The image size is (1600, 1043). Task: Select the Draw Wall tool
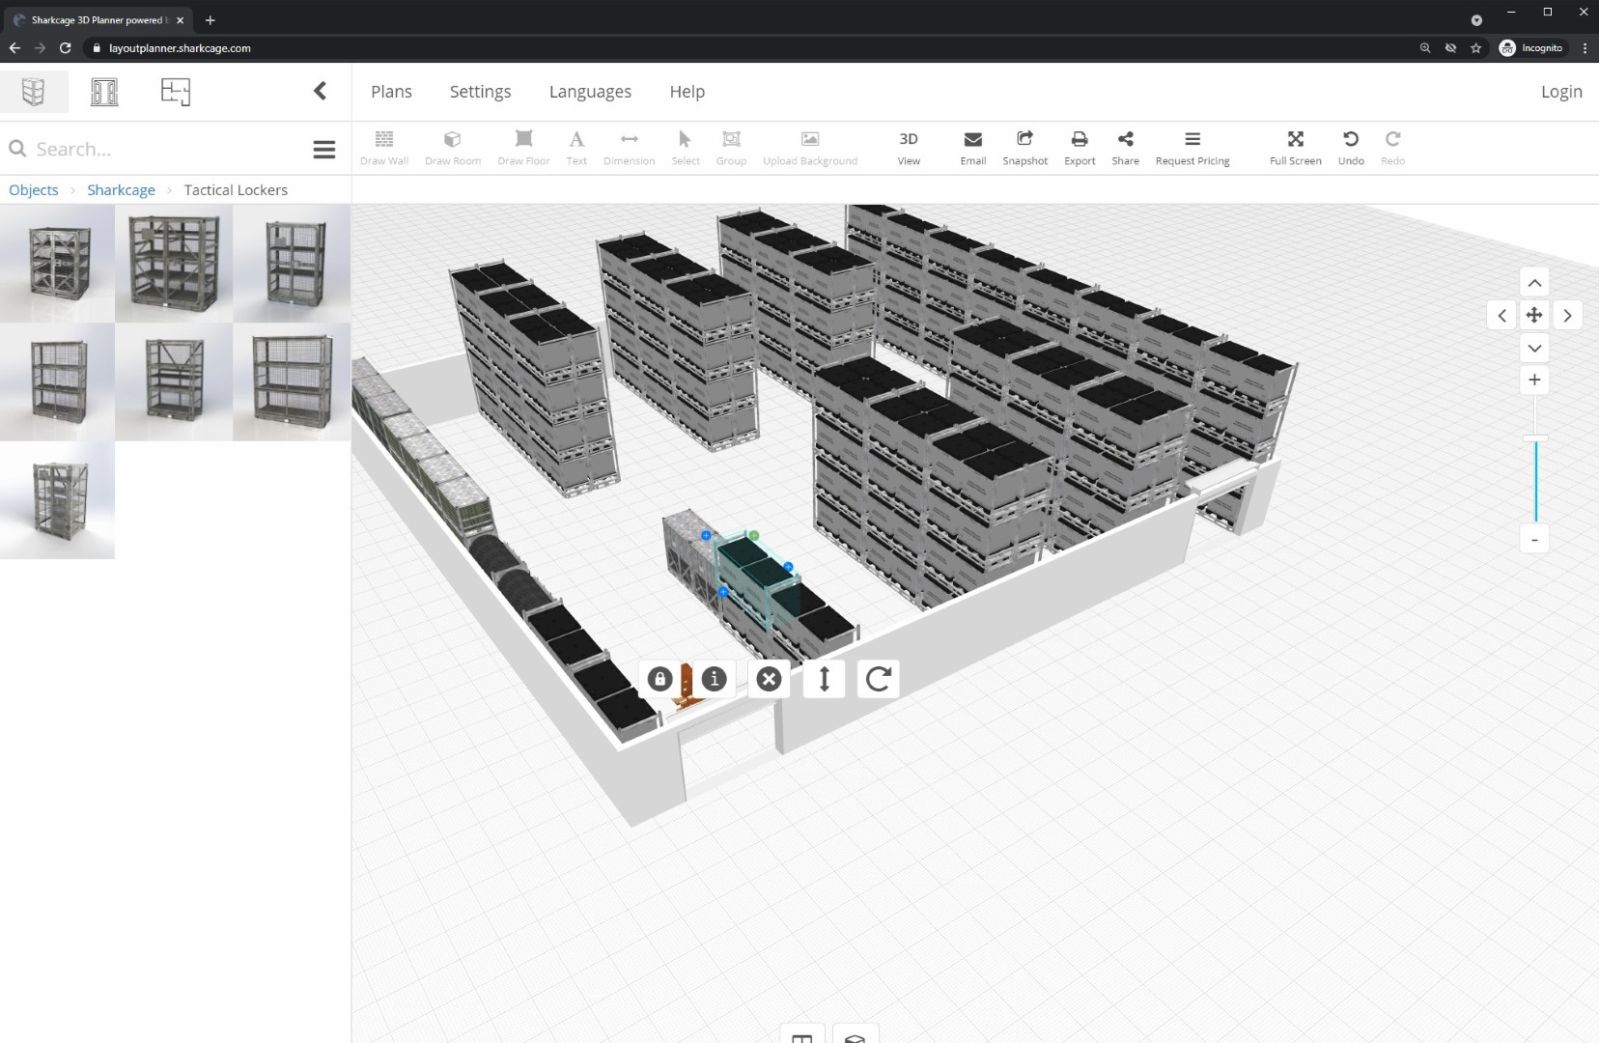(x=383, y=147)
